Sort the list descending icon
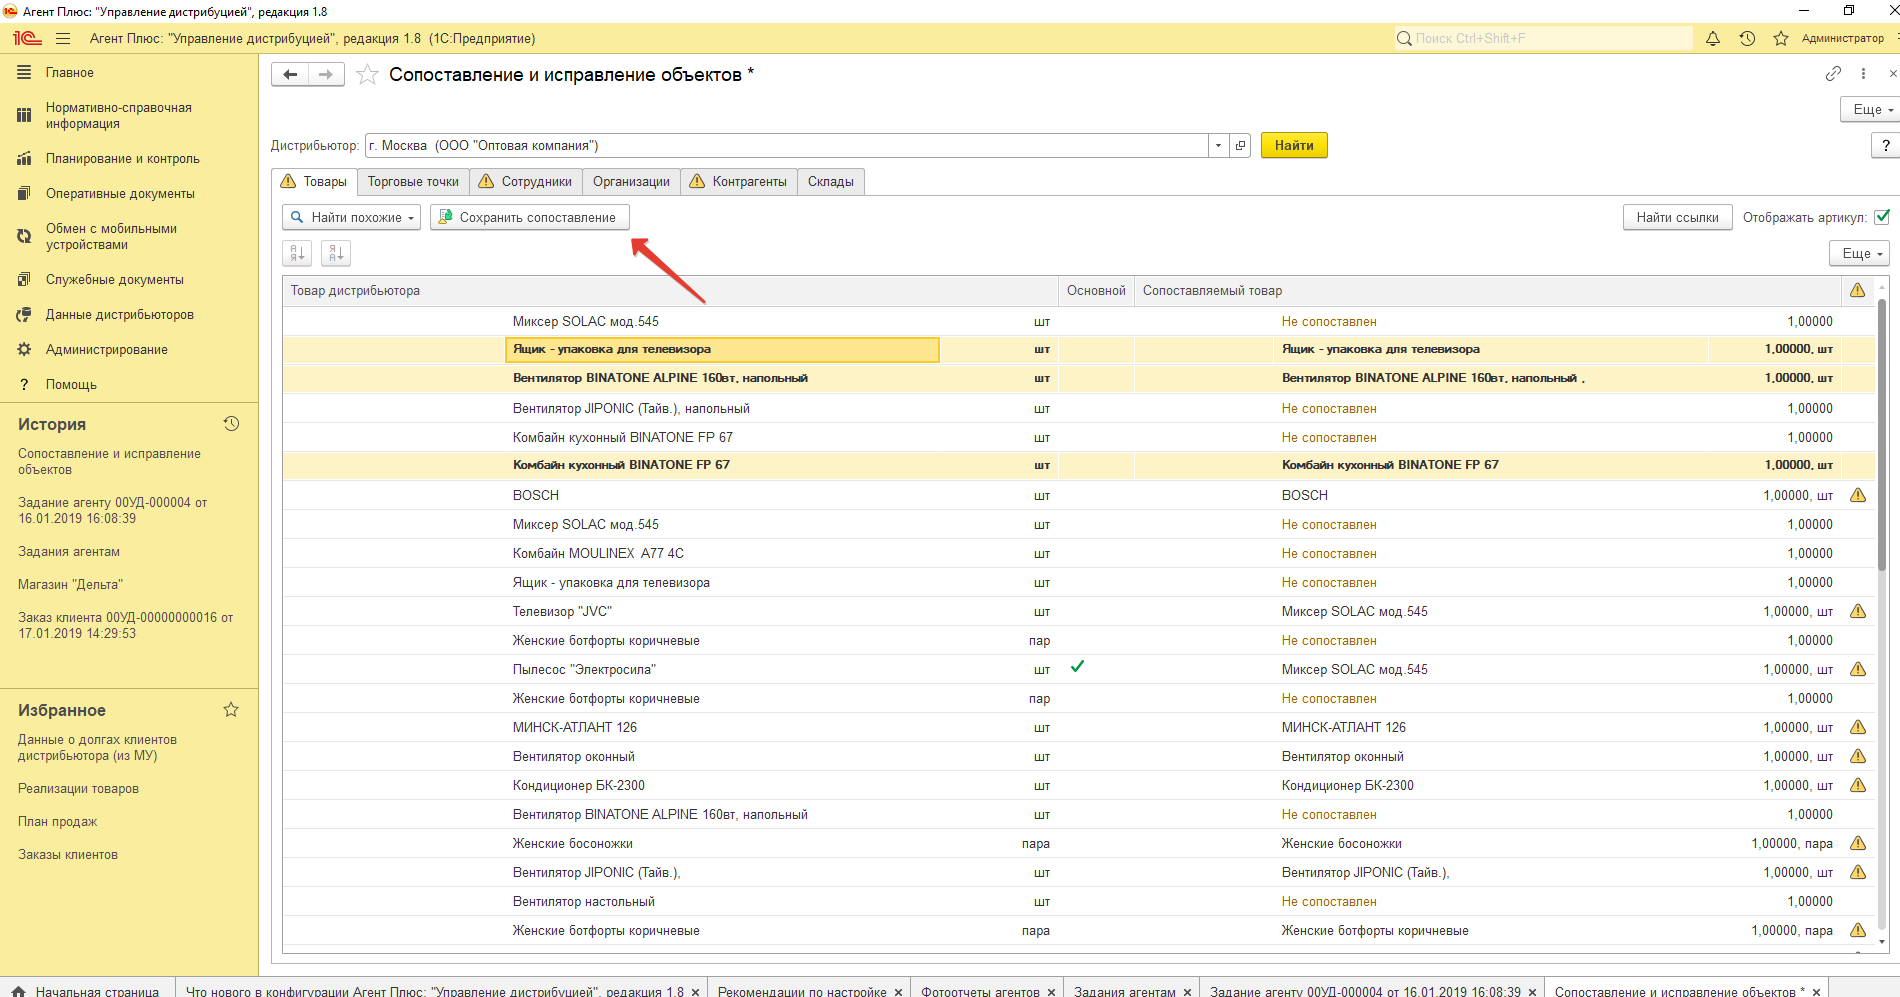This screenshot has width=1900, height=997. pyautogui.click(x=336, y=253)
